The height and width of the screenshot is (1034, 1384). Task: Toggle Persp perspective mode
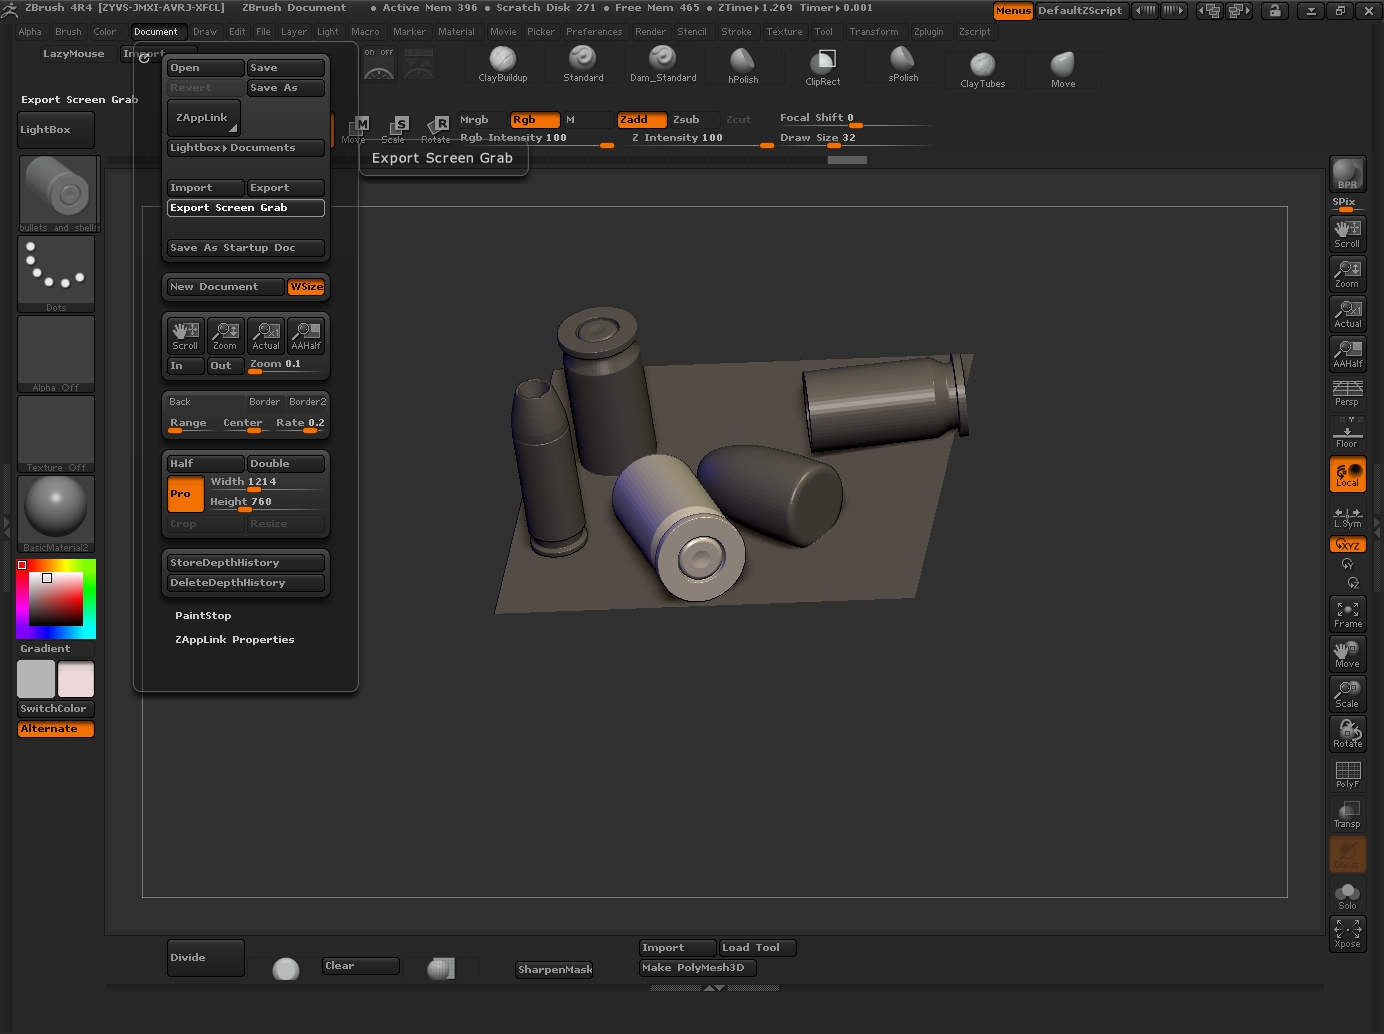[1347, 392]
